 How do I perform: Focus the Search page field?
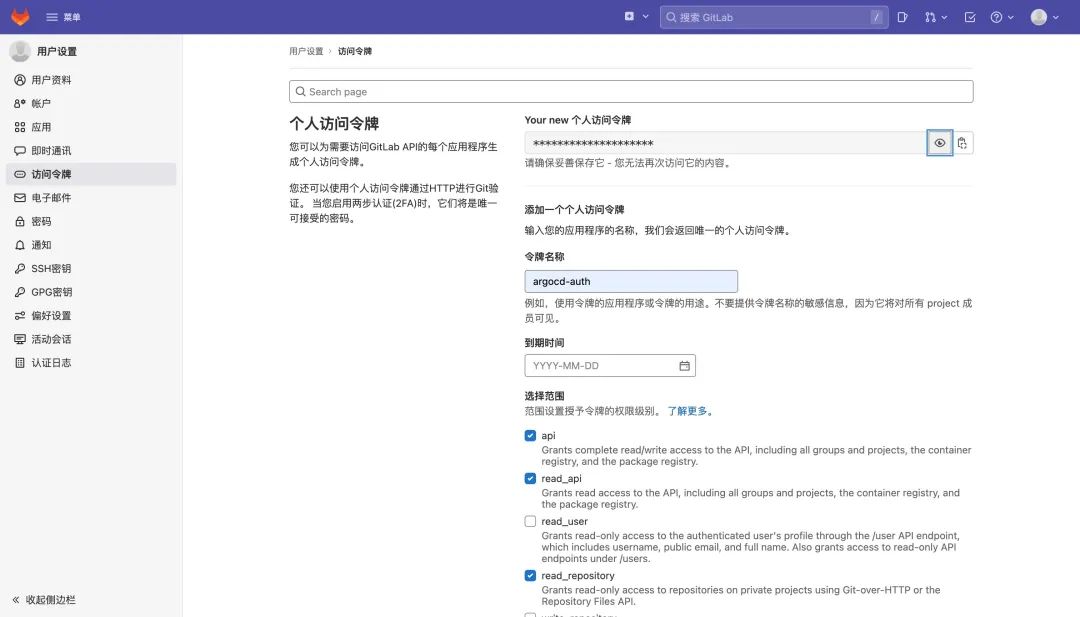point(631,92)
